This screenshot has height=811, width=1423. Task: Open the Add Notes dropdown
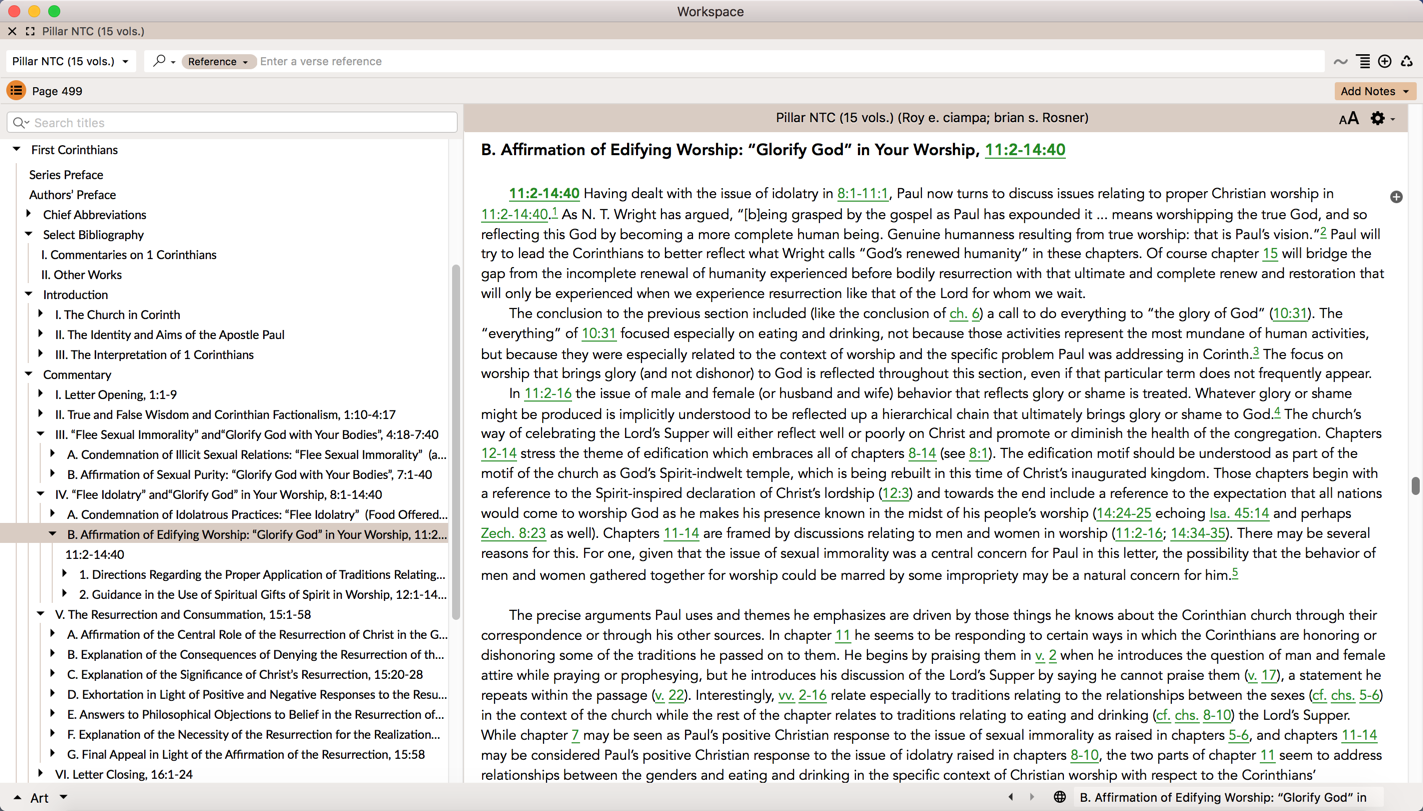click(x=1375, y=91)
